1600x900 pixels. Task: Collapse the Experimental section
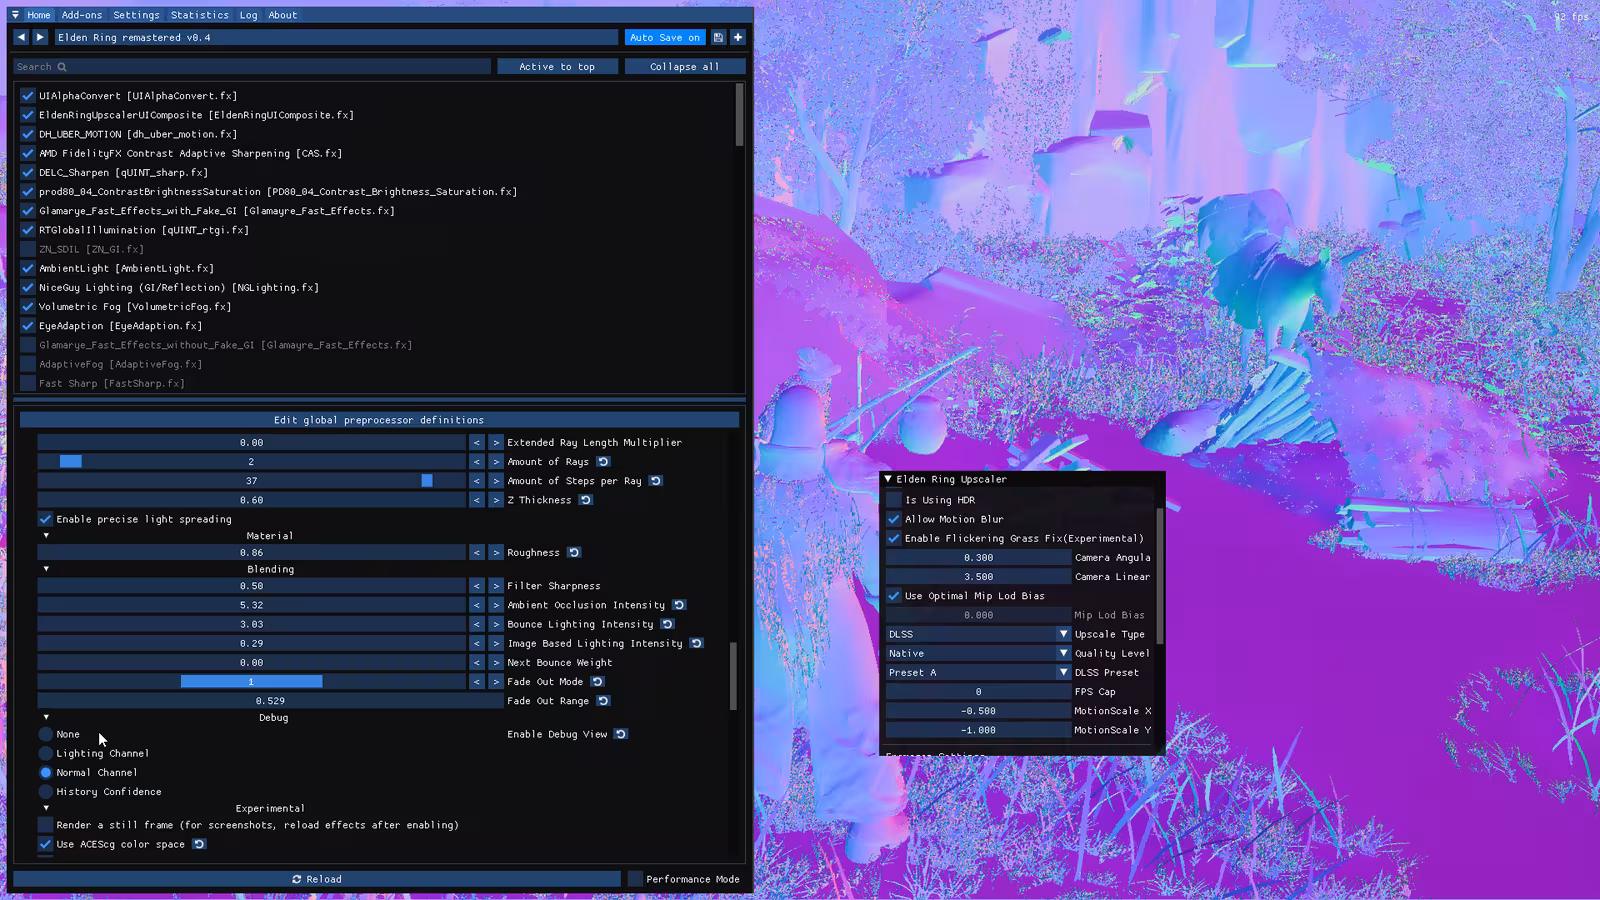coord(46,808)
